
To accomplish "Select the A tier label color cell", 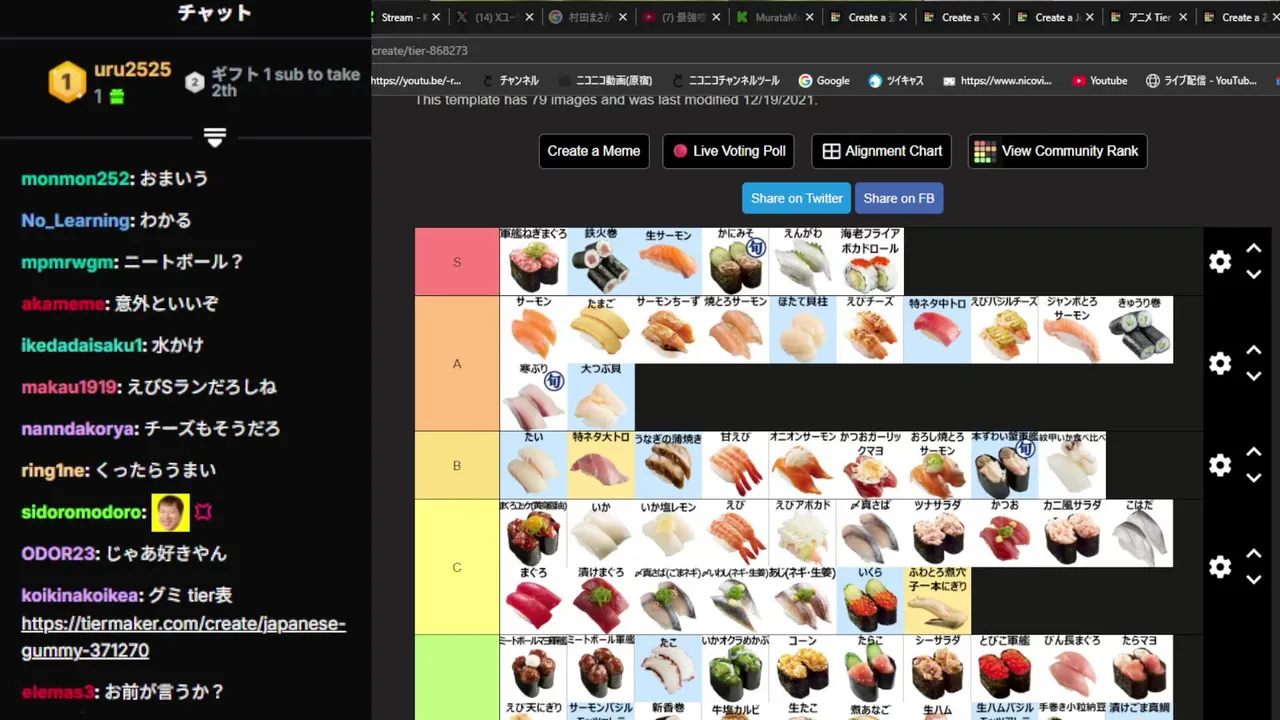I will [x=457, y=364].
